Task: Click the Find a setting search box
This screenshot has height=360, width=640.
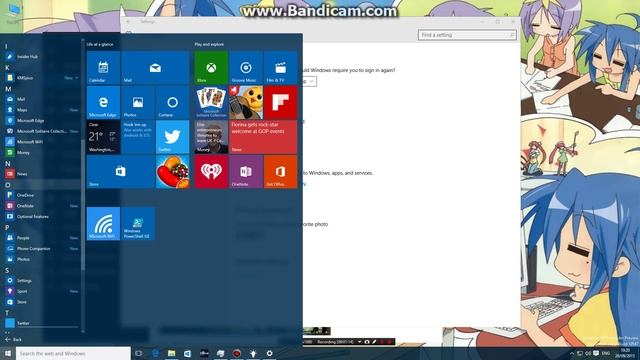Action: [x=467, y=35]
